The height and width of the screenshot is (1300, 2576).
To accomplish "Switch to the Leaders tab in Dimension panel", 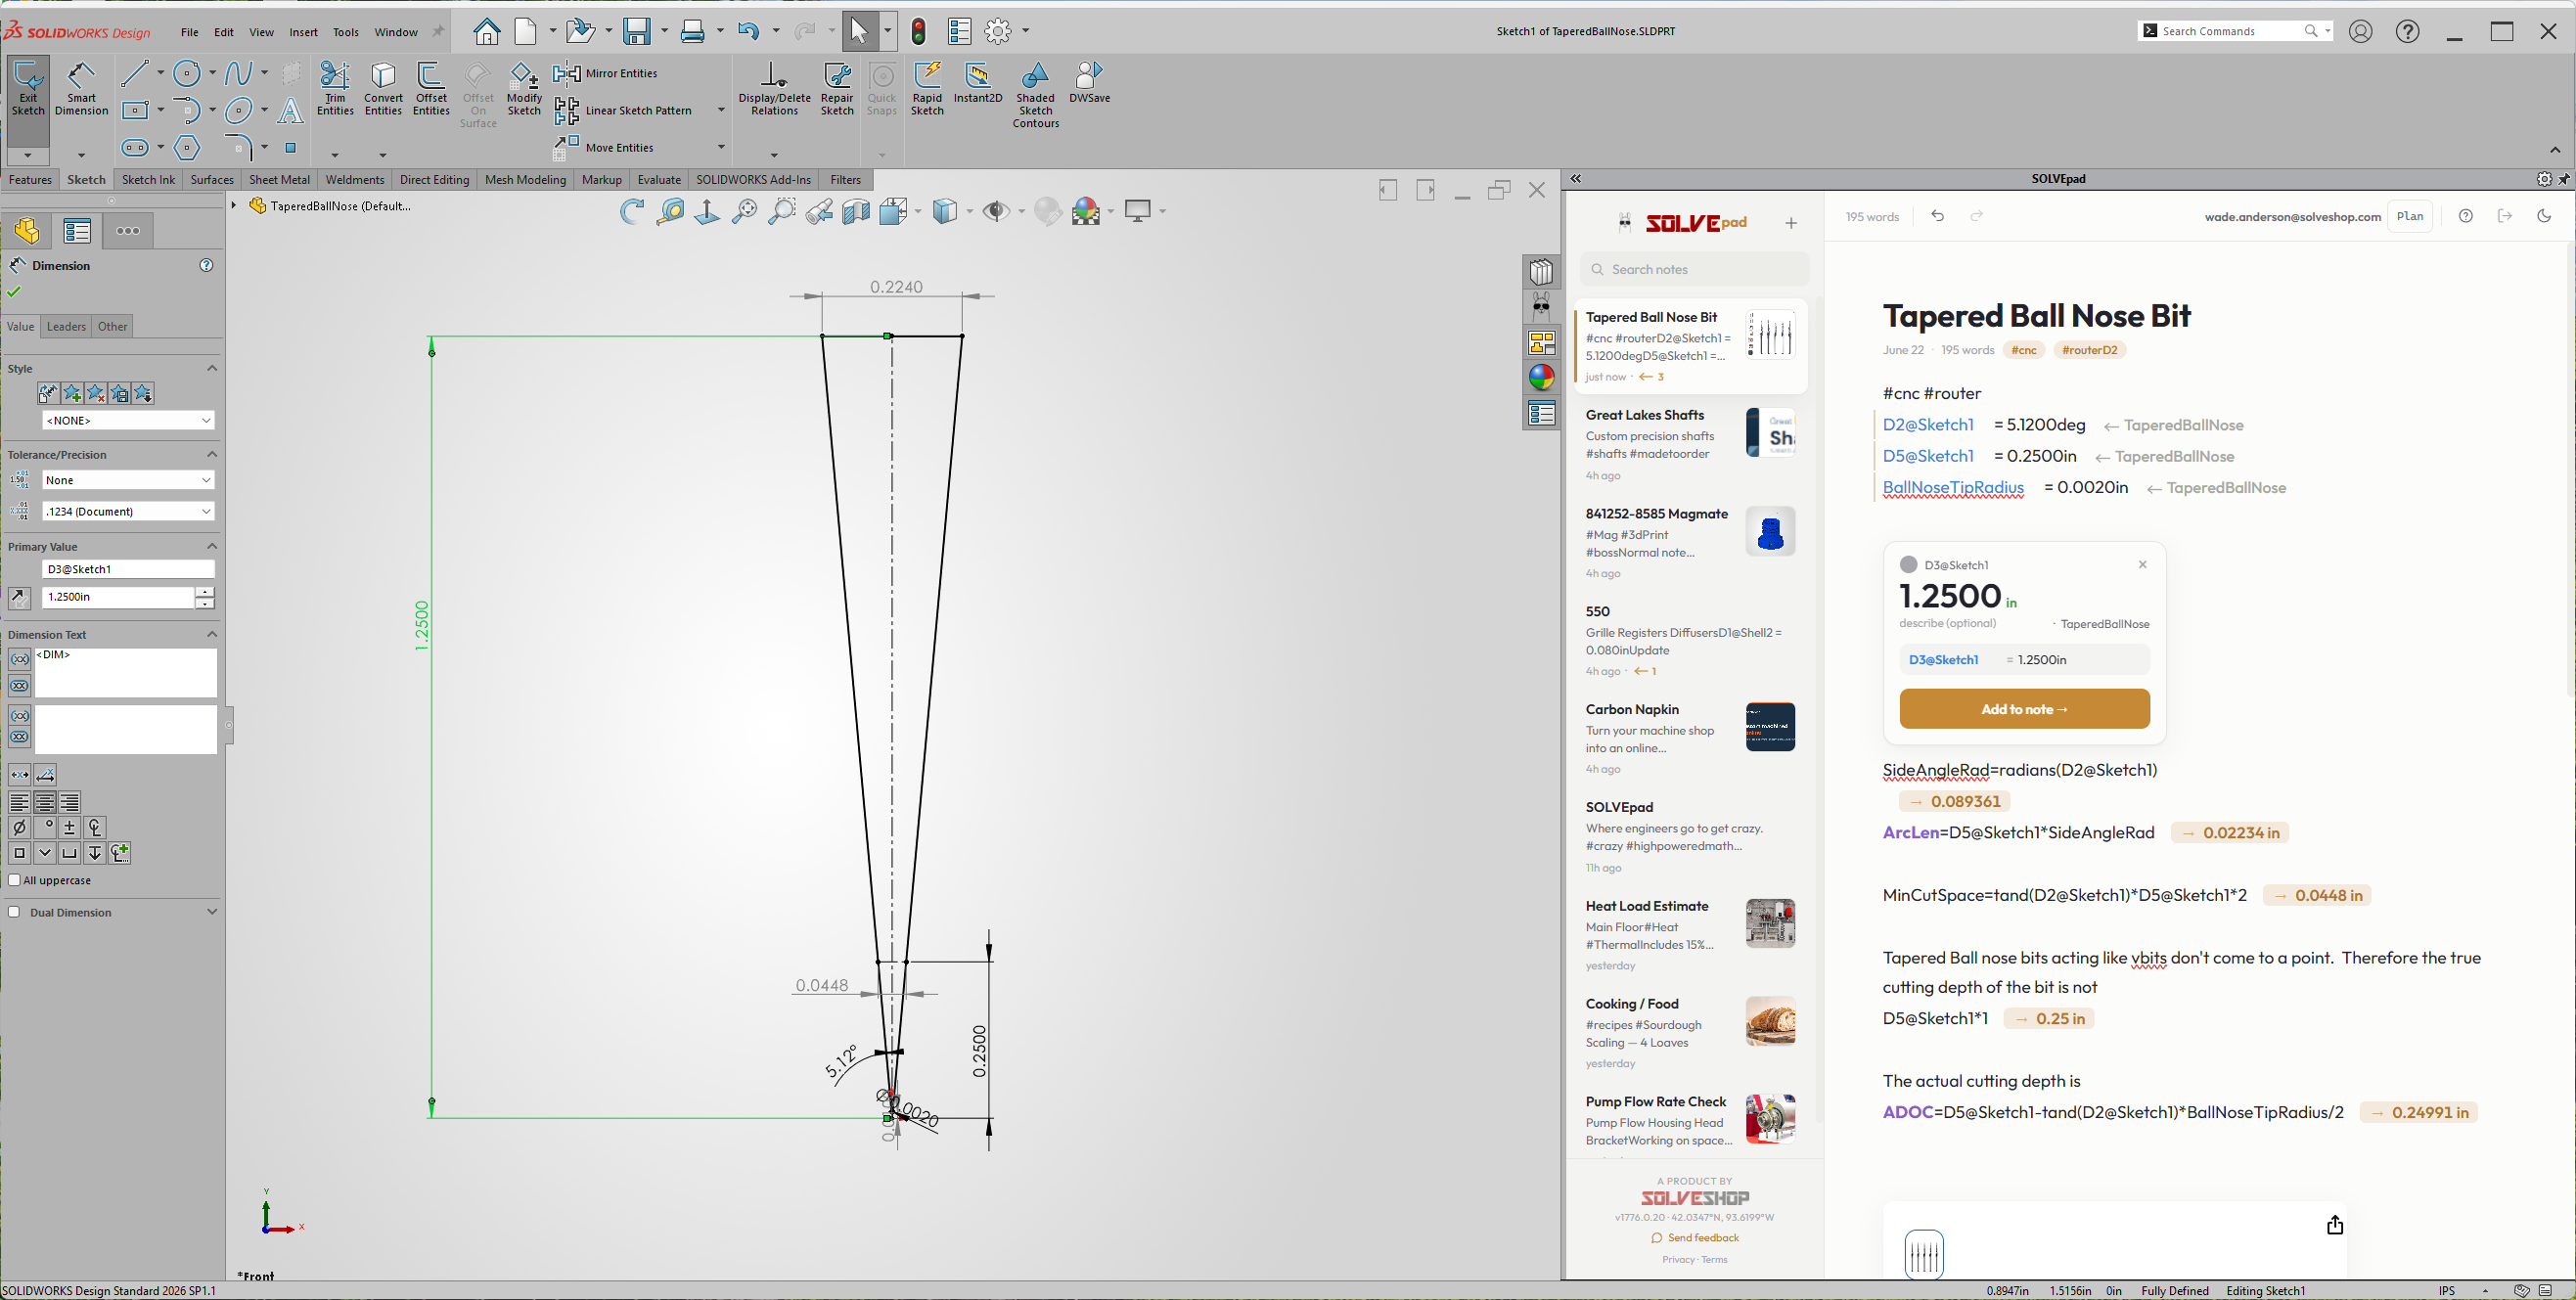I will (x=66, y=327).
